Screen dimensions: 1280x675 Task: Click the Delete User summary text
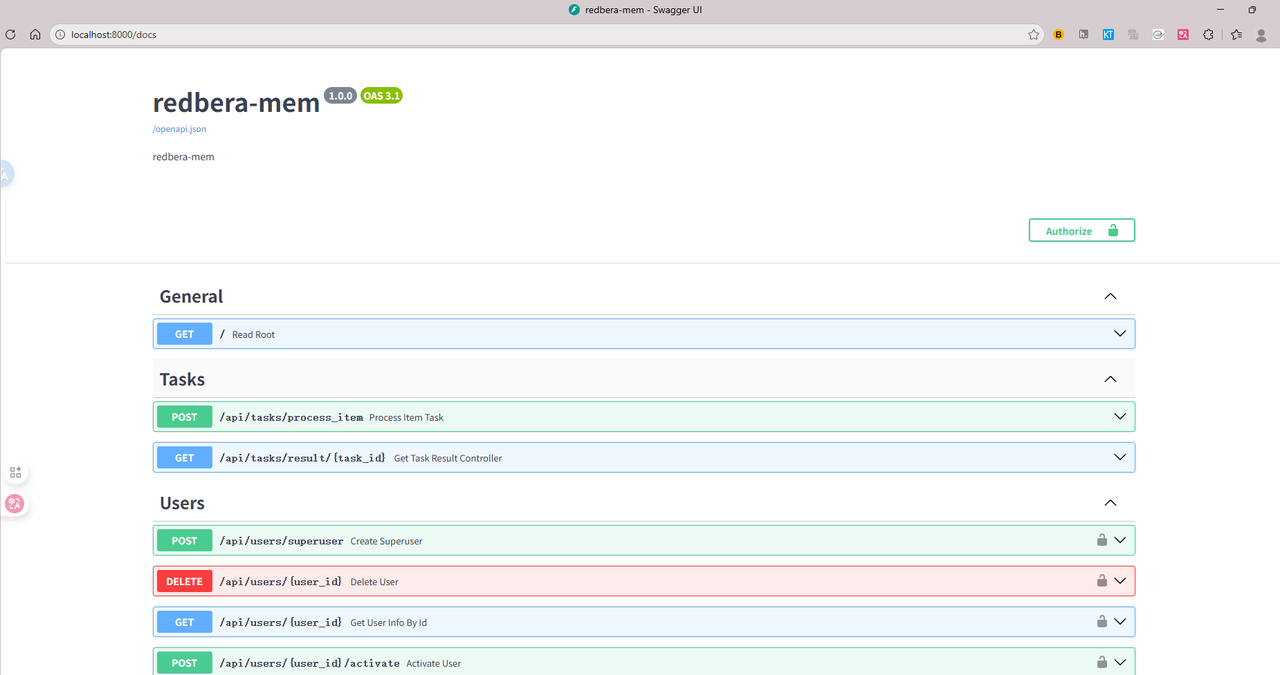[374, 582]
